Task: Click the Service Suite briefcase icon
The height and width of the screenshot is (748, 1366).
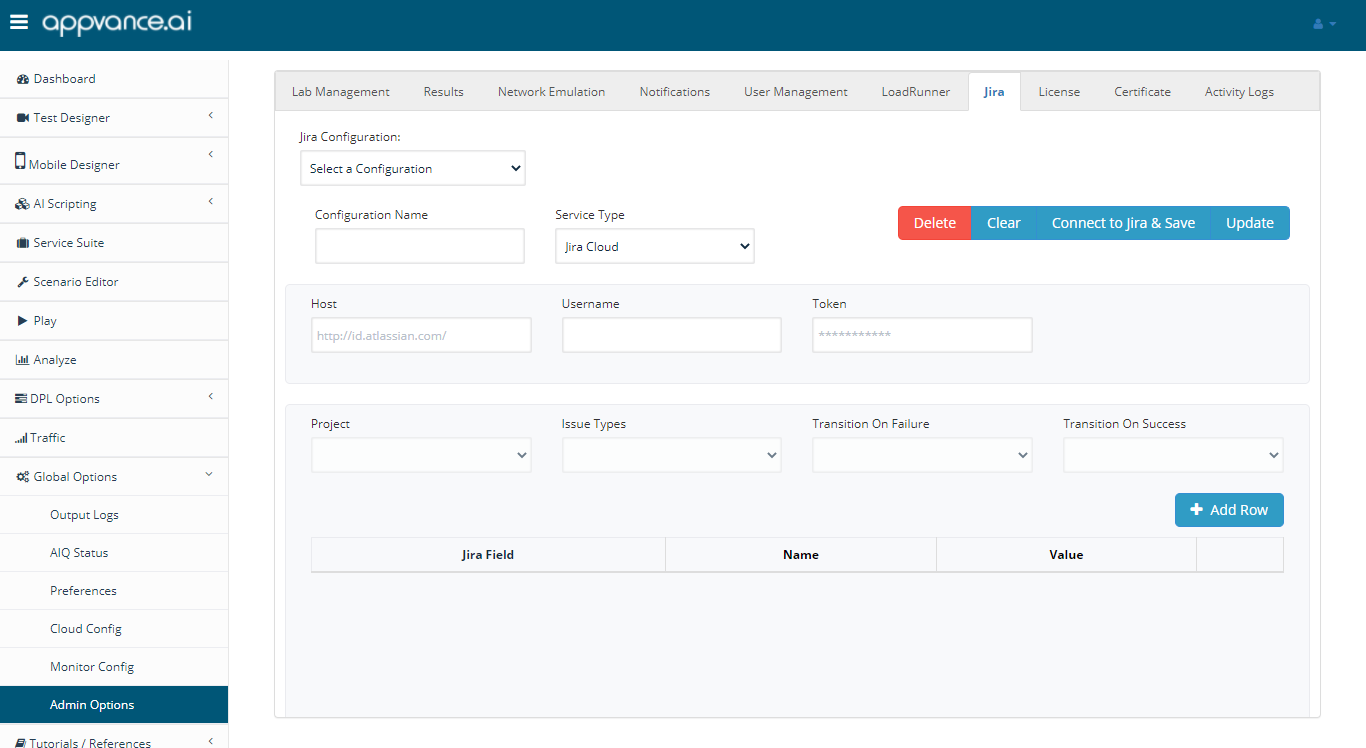Action: 23,243
